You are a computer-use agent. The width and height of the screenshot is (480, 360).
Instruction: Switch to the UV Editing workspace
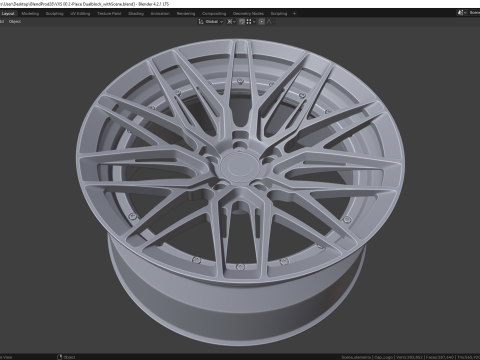[x=80, y=13]
